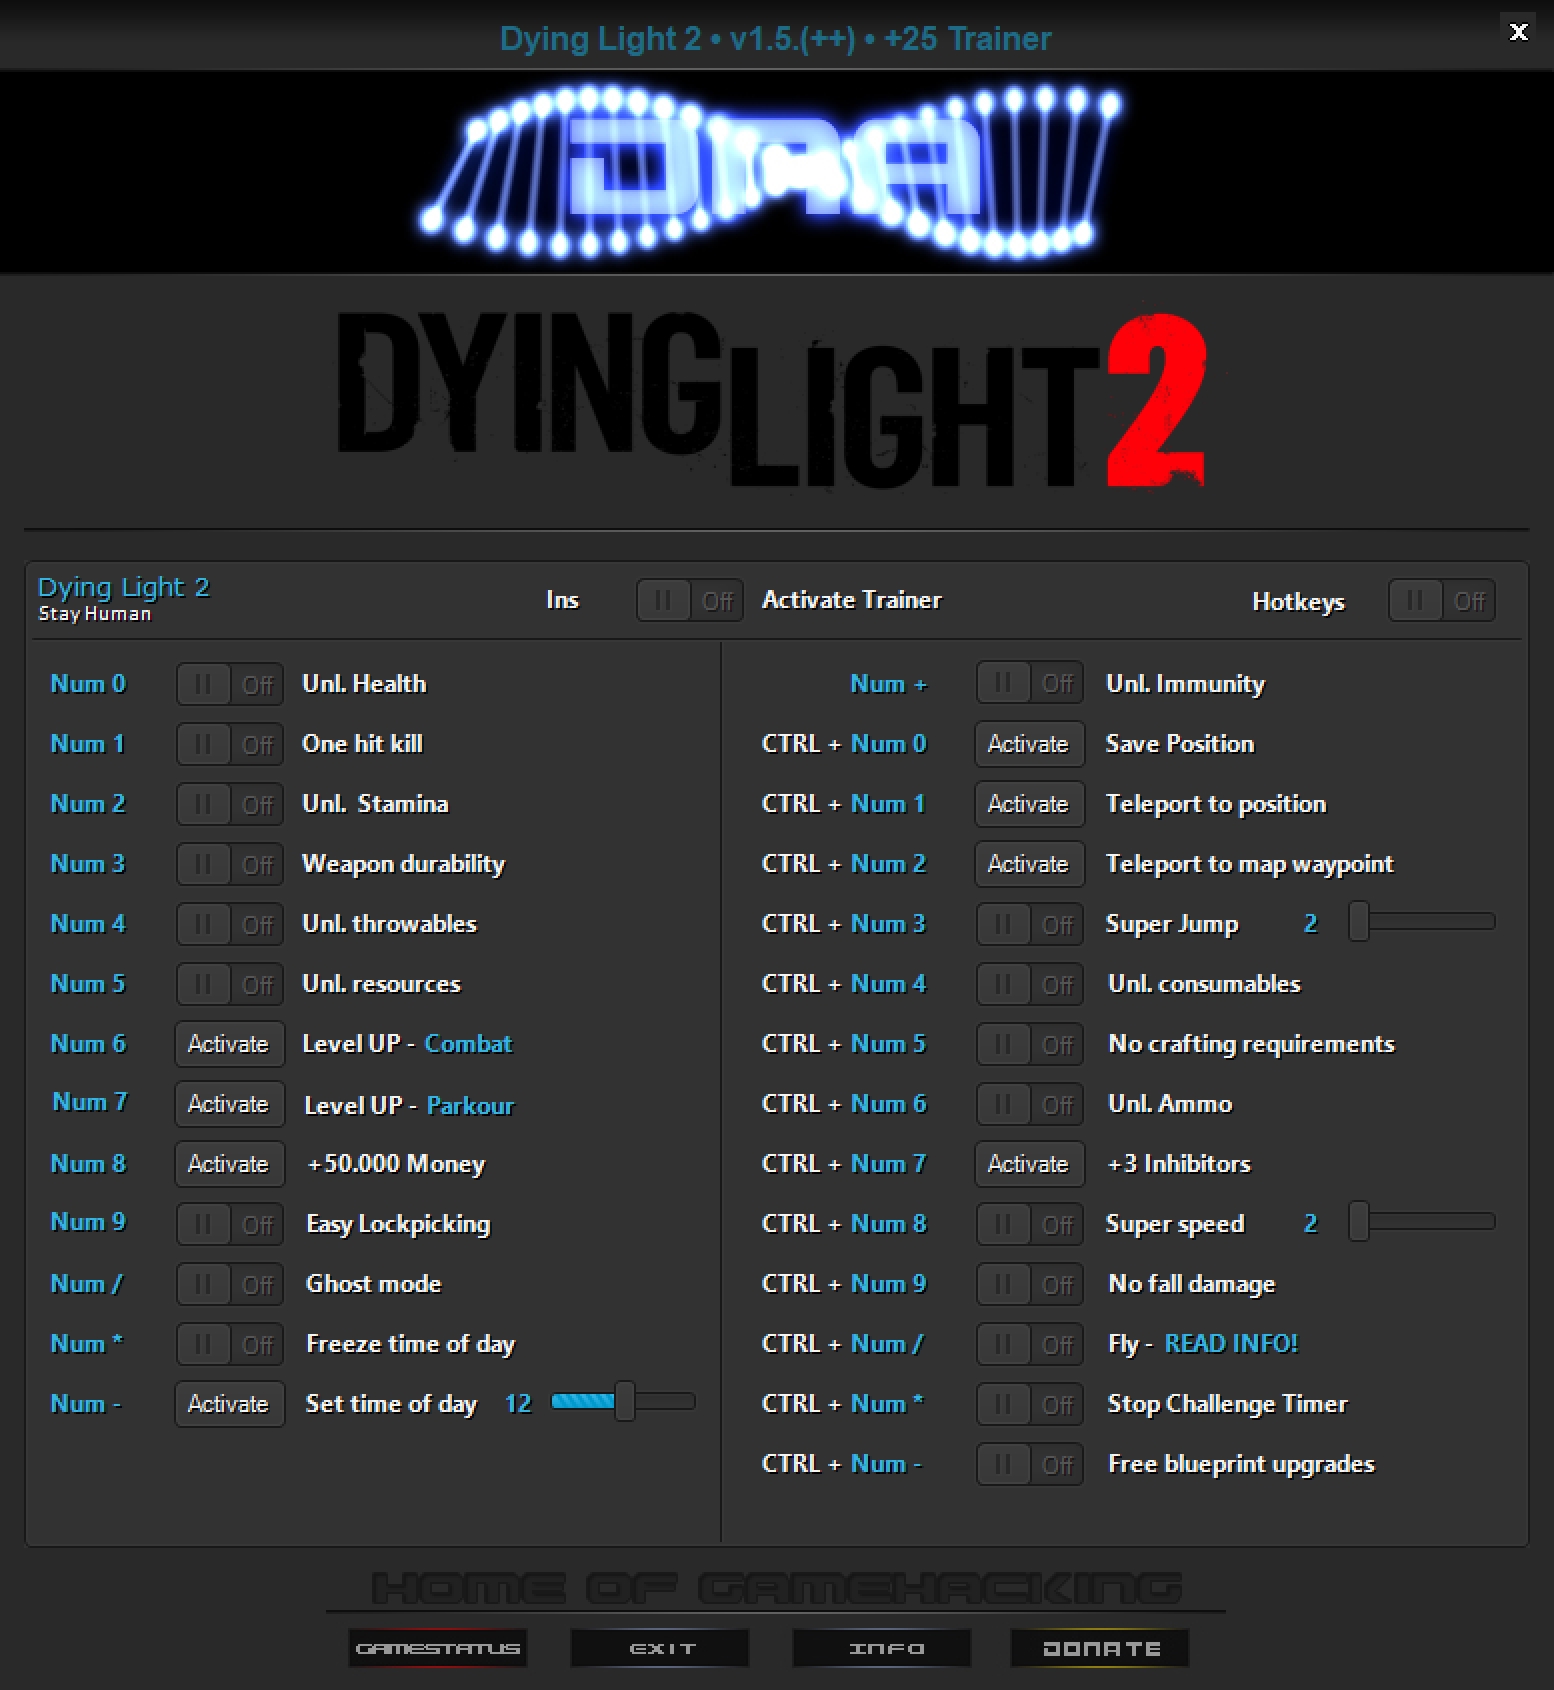The width and height of the screenshot is (1554, 1690).
Task: Activate Teleport to map waypoint
Action: (x=1029, y=864)
